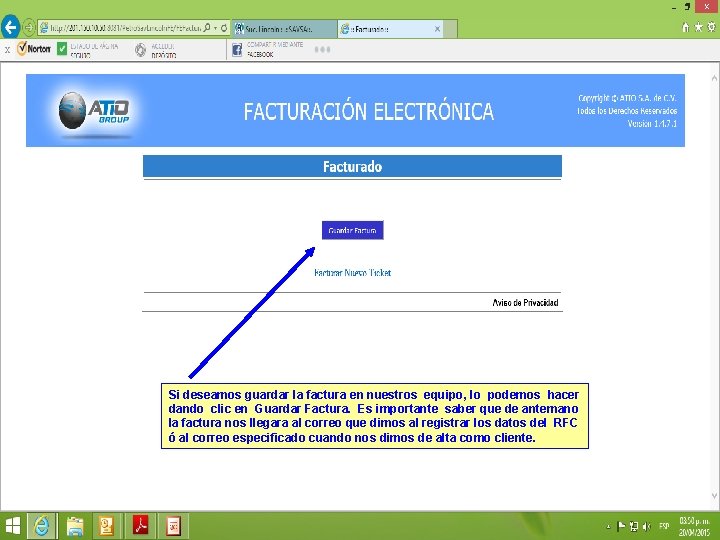Image resolution: width=720 pixels, height=540 pixels.
Task: Open the browser home page icon
Action: coord(686,27)
